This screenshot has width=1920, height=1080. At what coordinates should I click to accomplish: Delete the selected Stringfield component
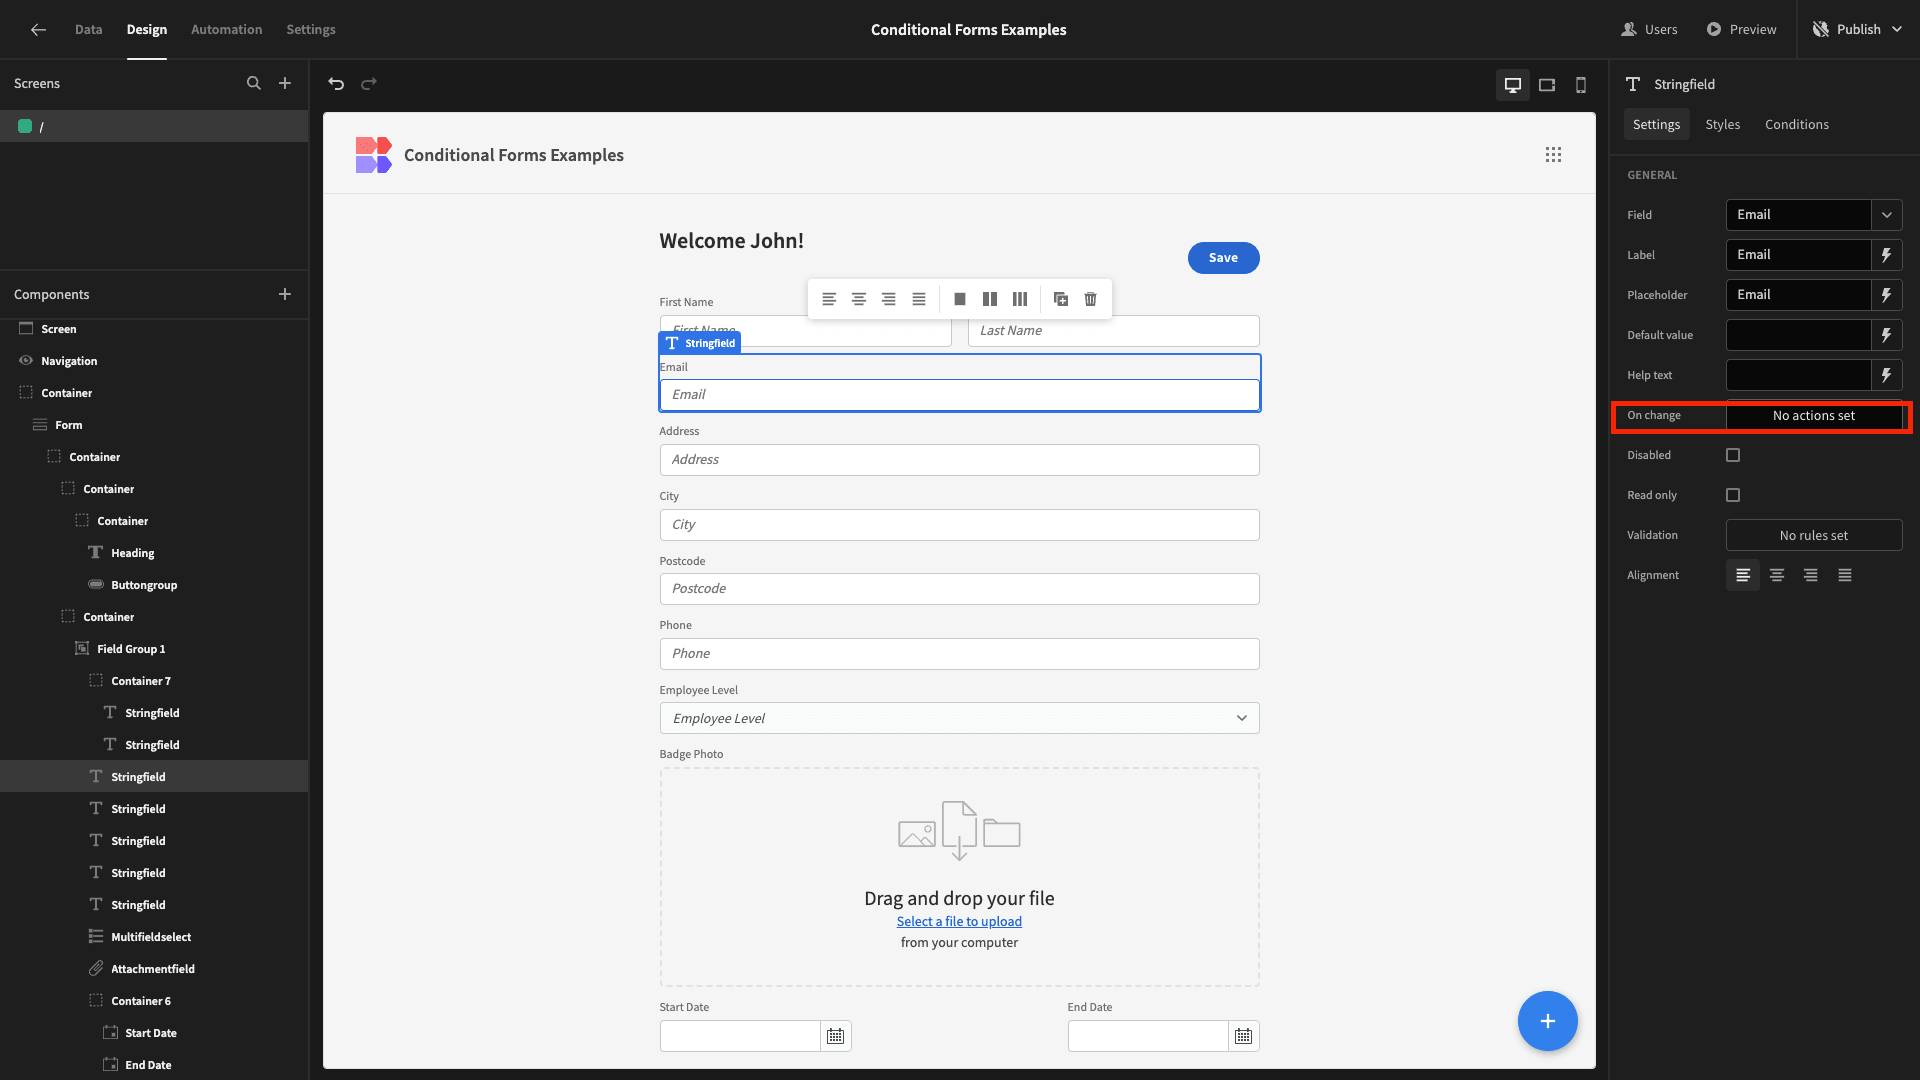tap(1090, 298)
